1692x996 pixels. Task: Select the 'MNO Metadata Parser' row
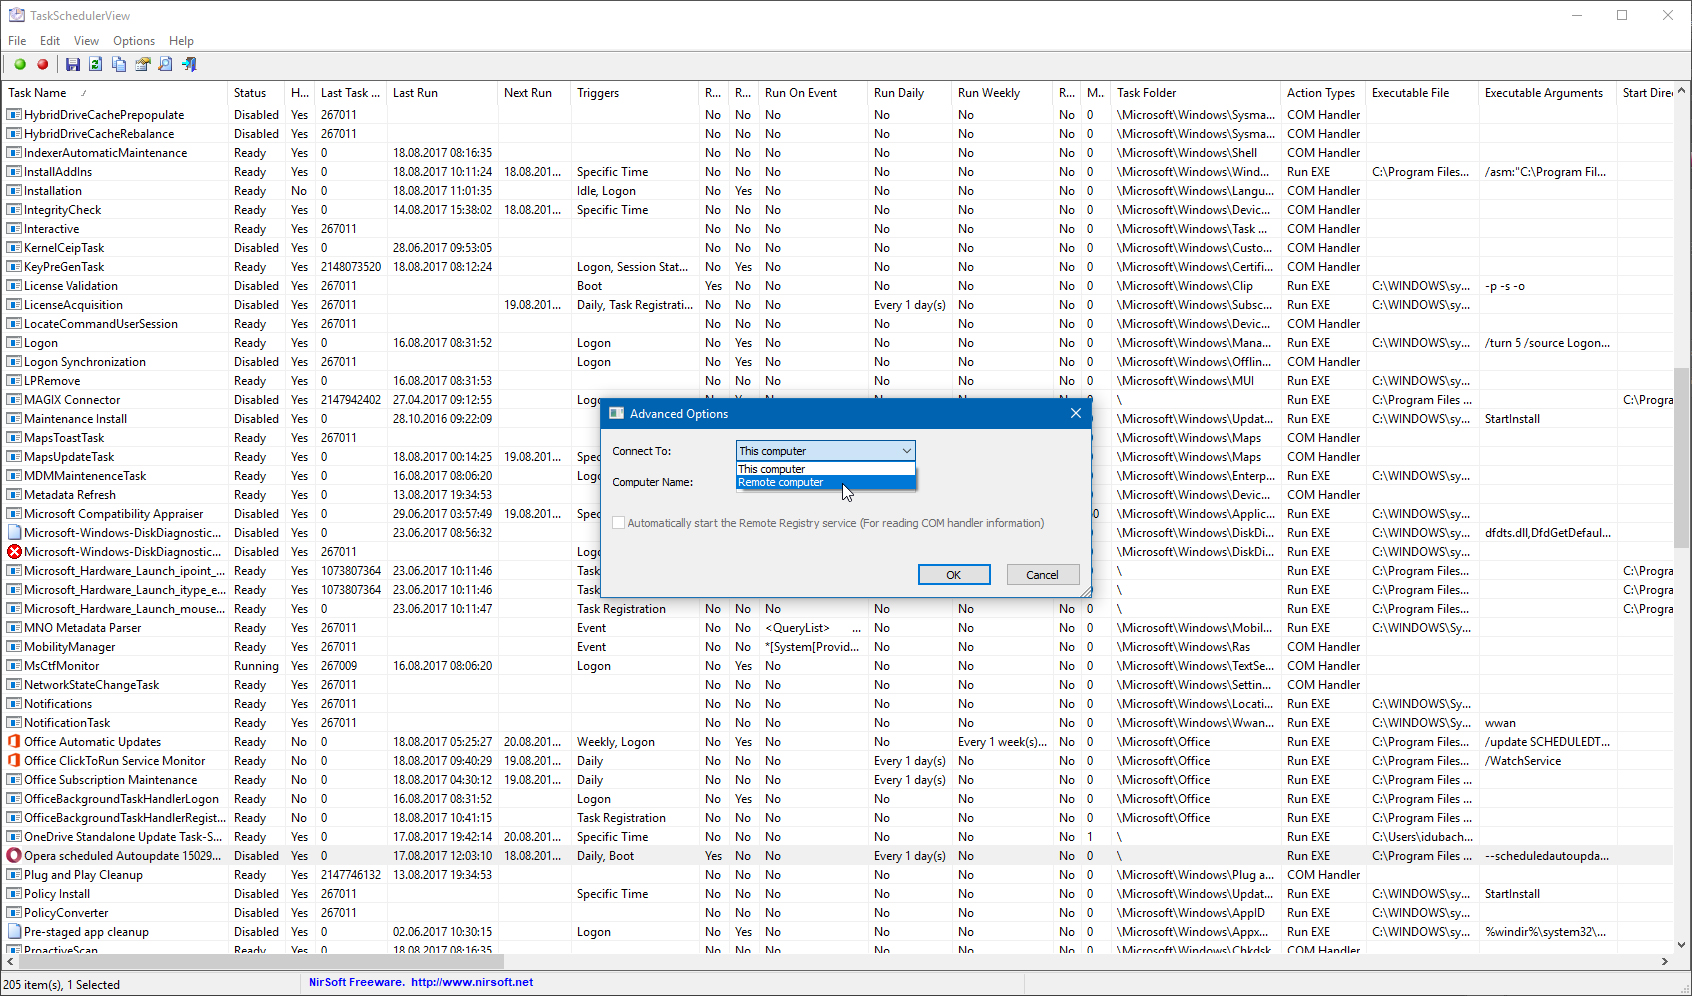(x=838, y=628)
